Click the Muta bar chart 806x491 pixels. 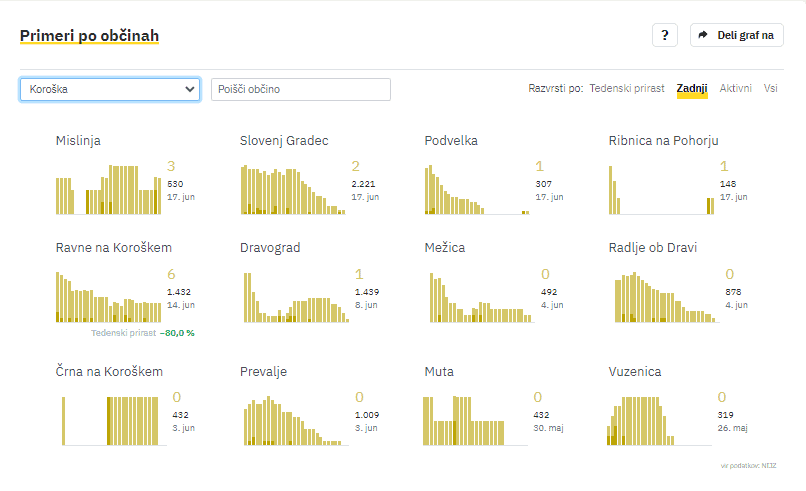click(477, 420)
